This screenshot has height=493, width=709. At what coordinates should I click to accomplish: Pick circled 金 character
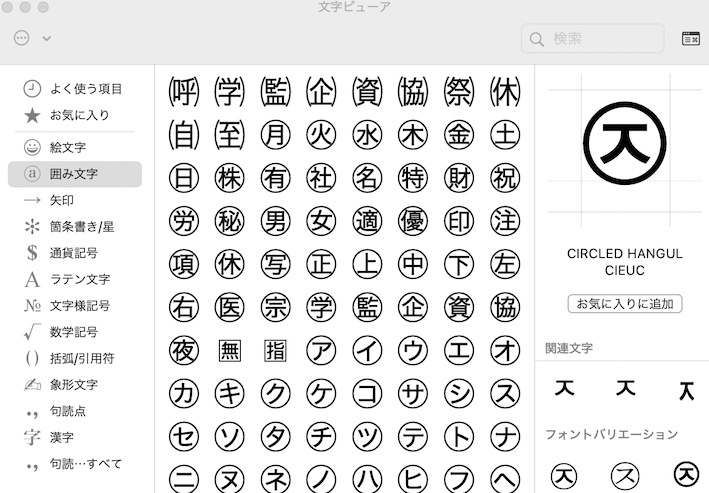459,135
